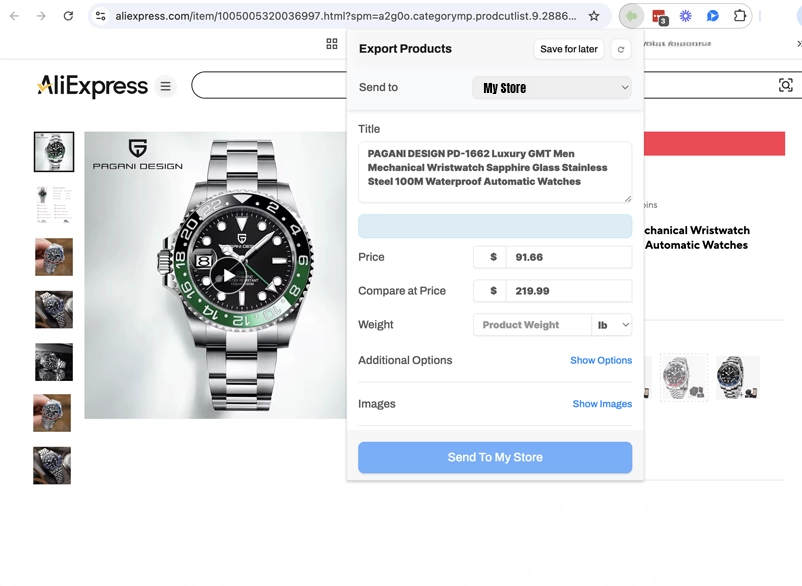Click the Compare at Price field

568,291
